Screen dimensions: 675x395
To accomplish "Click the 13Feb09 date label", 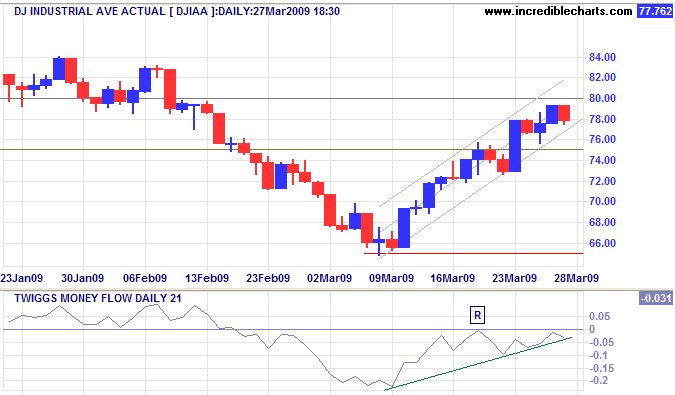I will (207, 278).
